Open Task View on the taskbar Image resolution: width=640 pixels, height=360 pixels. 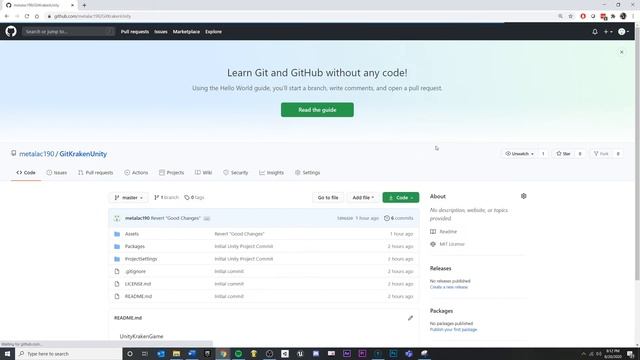[x=145, y=354]
